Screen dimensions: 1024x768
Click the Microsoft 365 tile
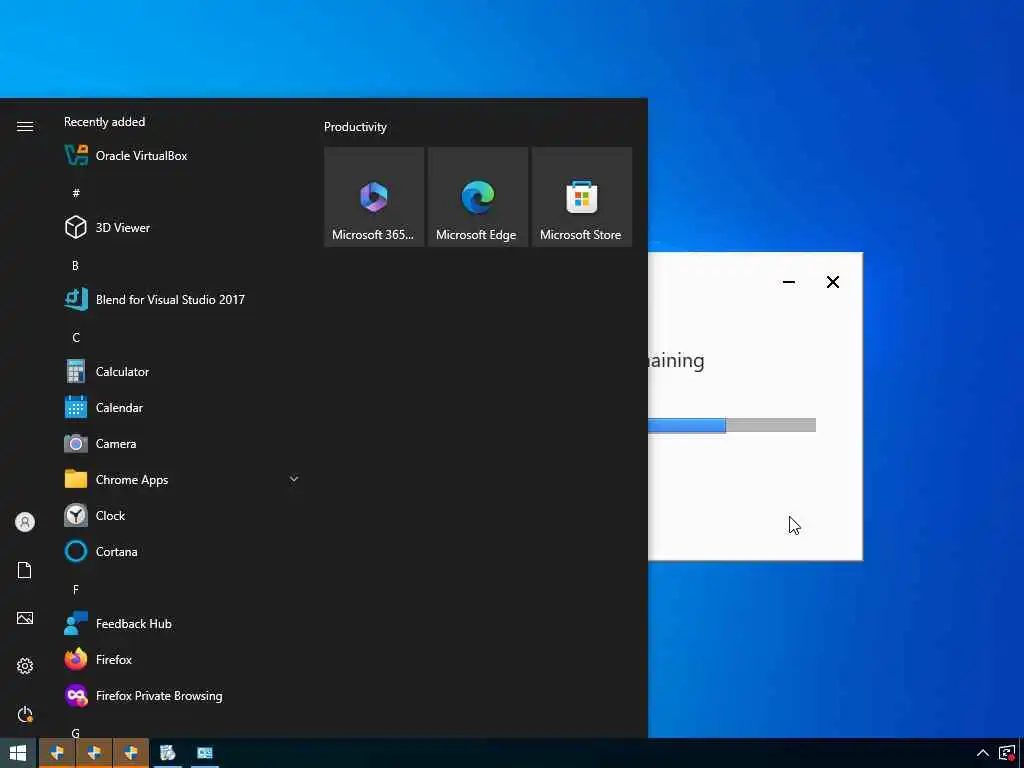(x=374, y=197)
